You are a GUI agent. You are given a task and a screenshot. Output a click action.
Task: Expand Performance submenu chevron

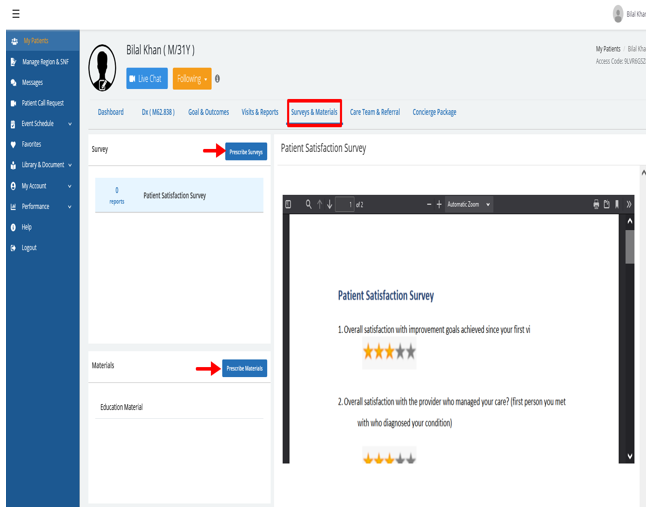70,206
